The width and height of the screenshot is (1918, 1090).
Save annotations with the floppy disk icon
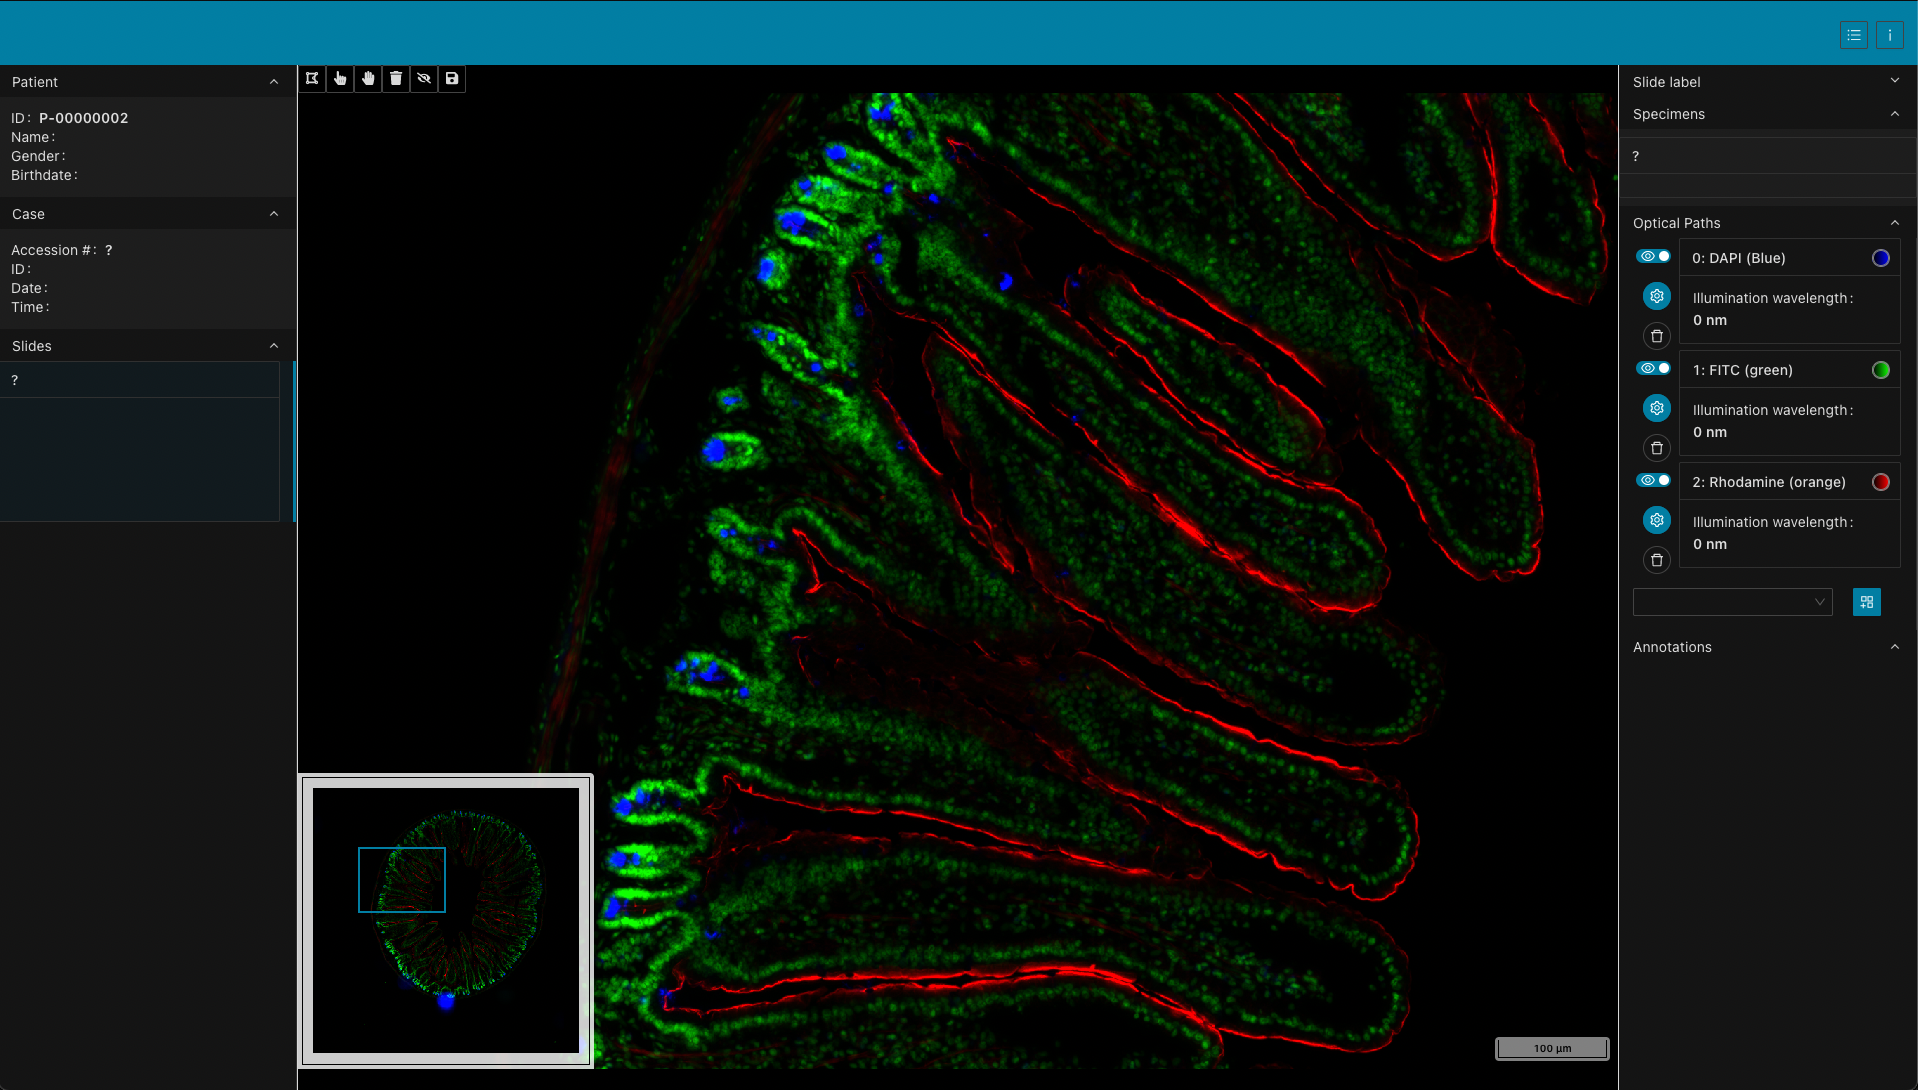(x=452, y=79)
